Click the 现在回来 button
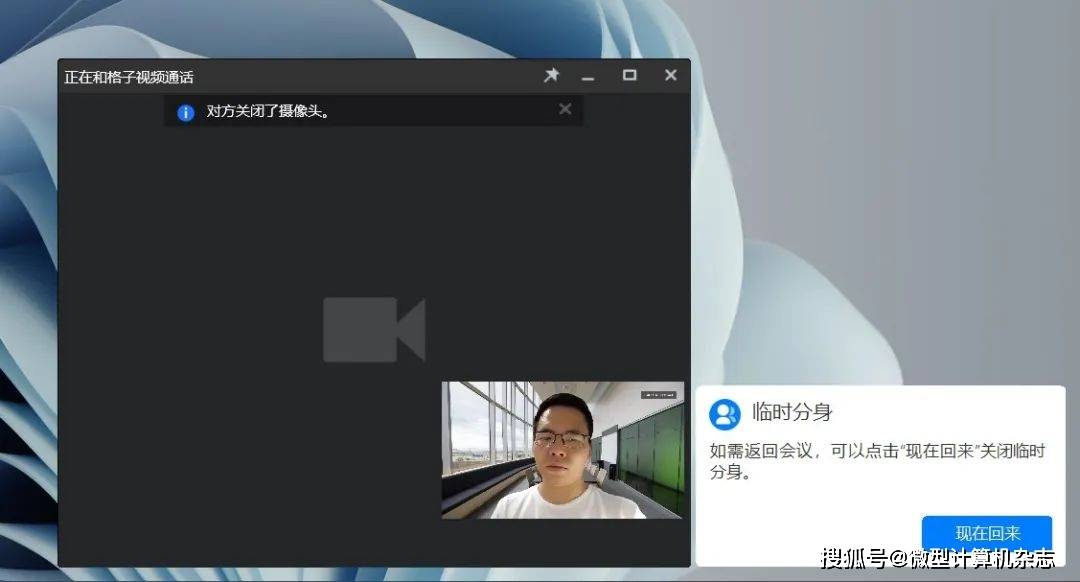The width and height of the screenshot is (1080, 582). coord(987,533)
